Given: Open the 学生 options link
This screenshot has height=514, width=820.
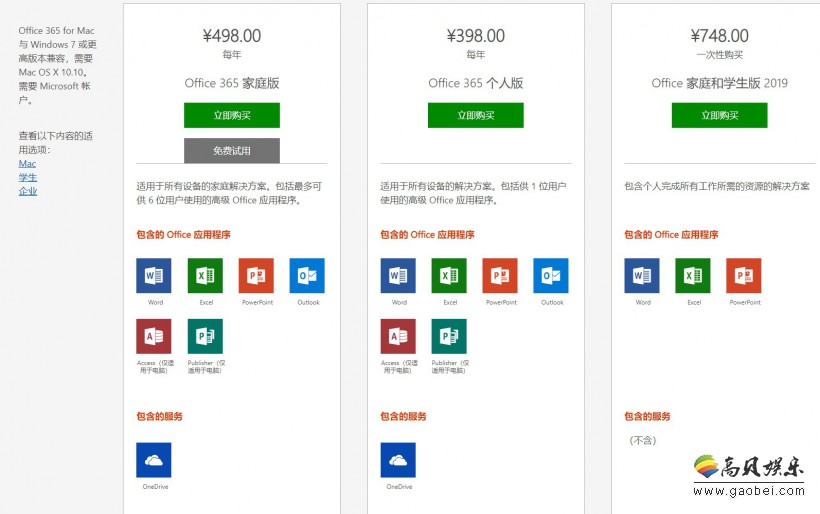Looking at the screenshot, I should click(x=28, y=177).
